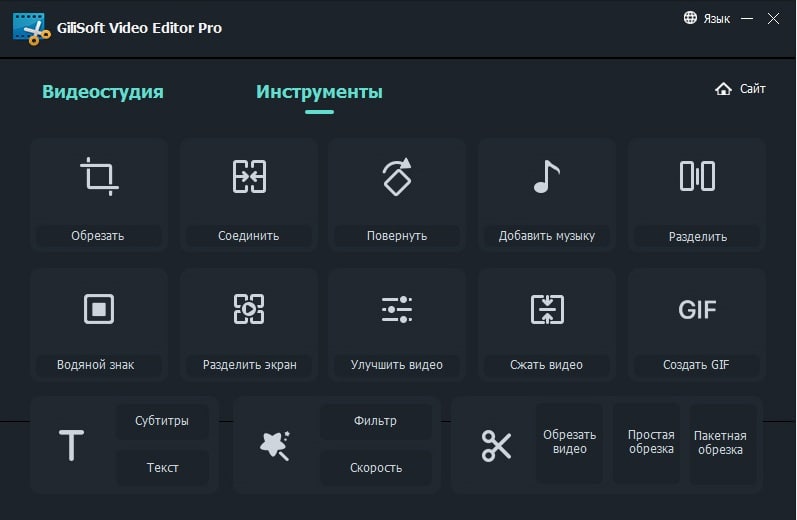Screen dimensions: 797x520
Task: Switch to the Видеостудия tab
Action: [x=103, y=92]
